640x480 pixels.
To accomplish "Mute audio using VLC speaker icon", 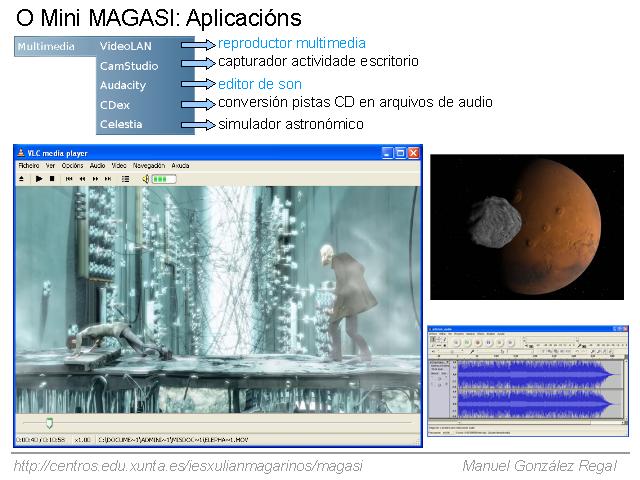I will [145, 178].
